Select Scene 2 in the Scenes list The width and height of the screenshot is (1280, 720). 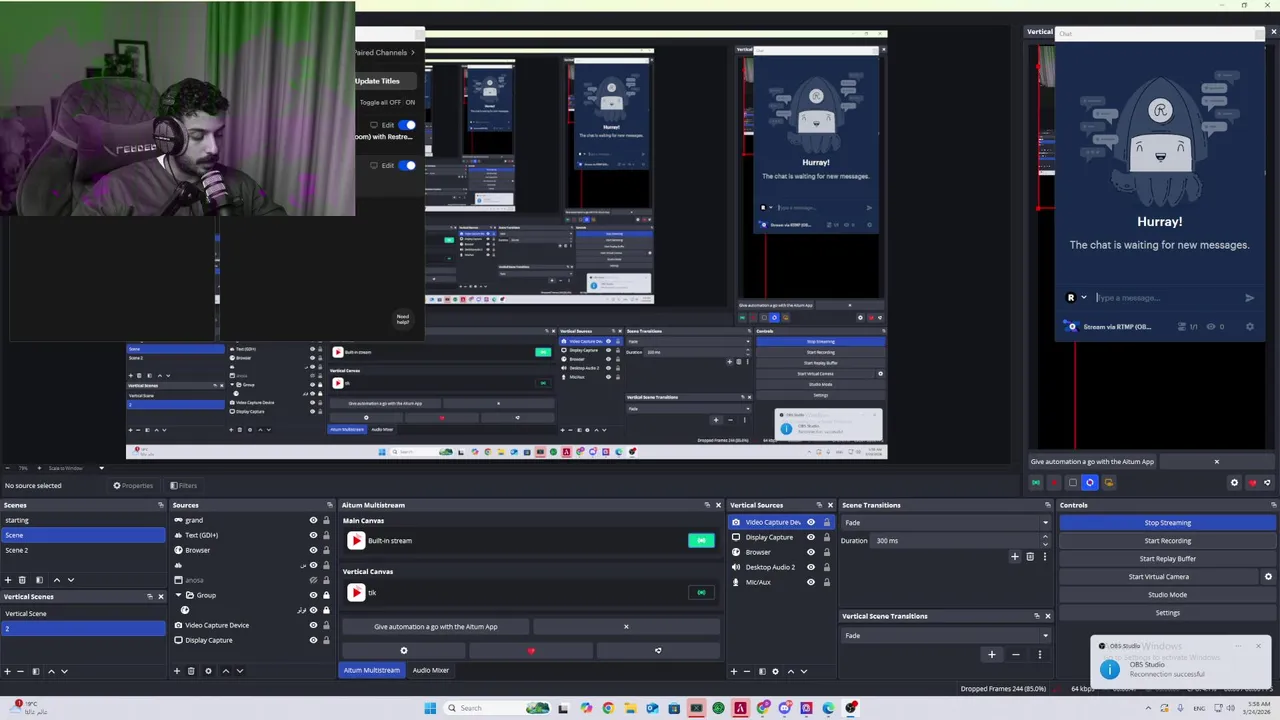click(x=83, y=550)
